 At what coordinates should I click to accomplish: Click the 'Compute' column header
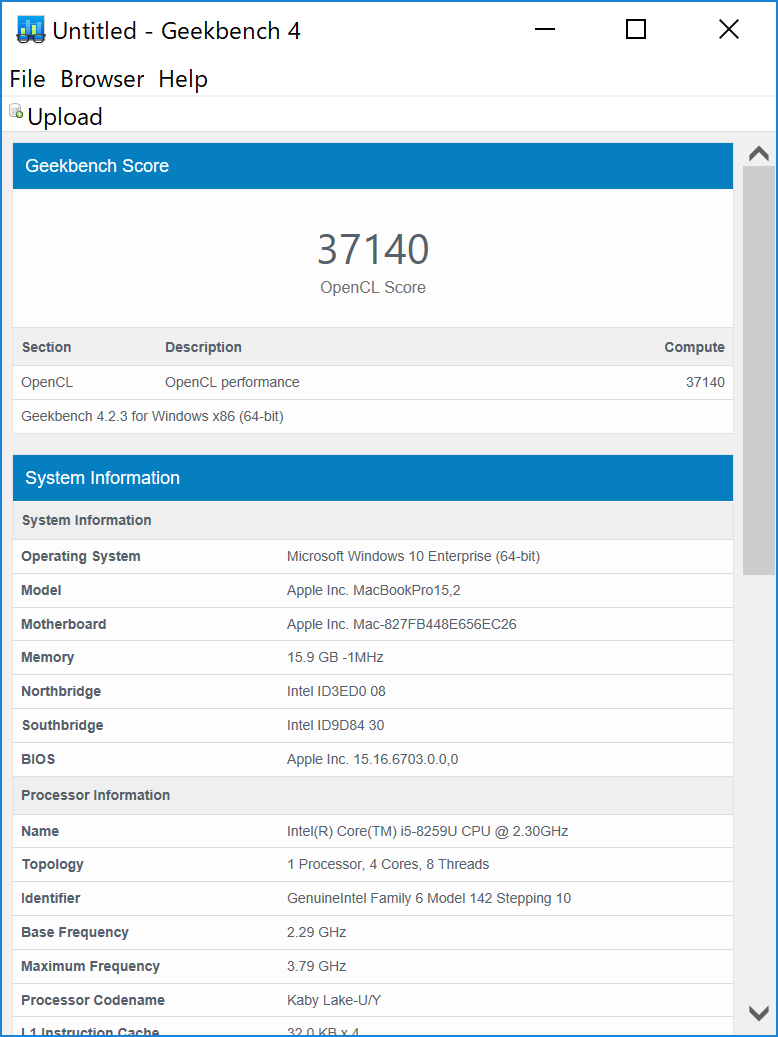(694, 347)
